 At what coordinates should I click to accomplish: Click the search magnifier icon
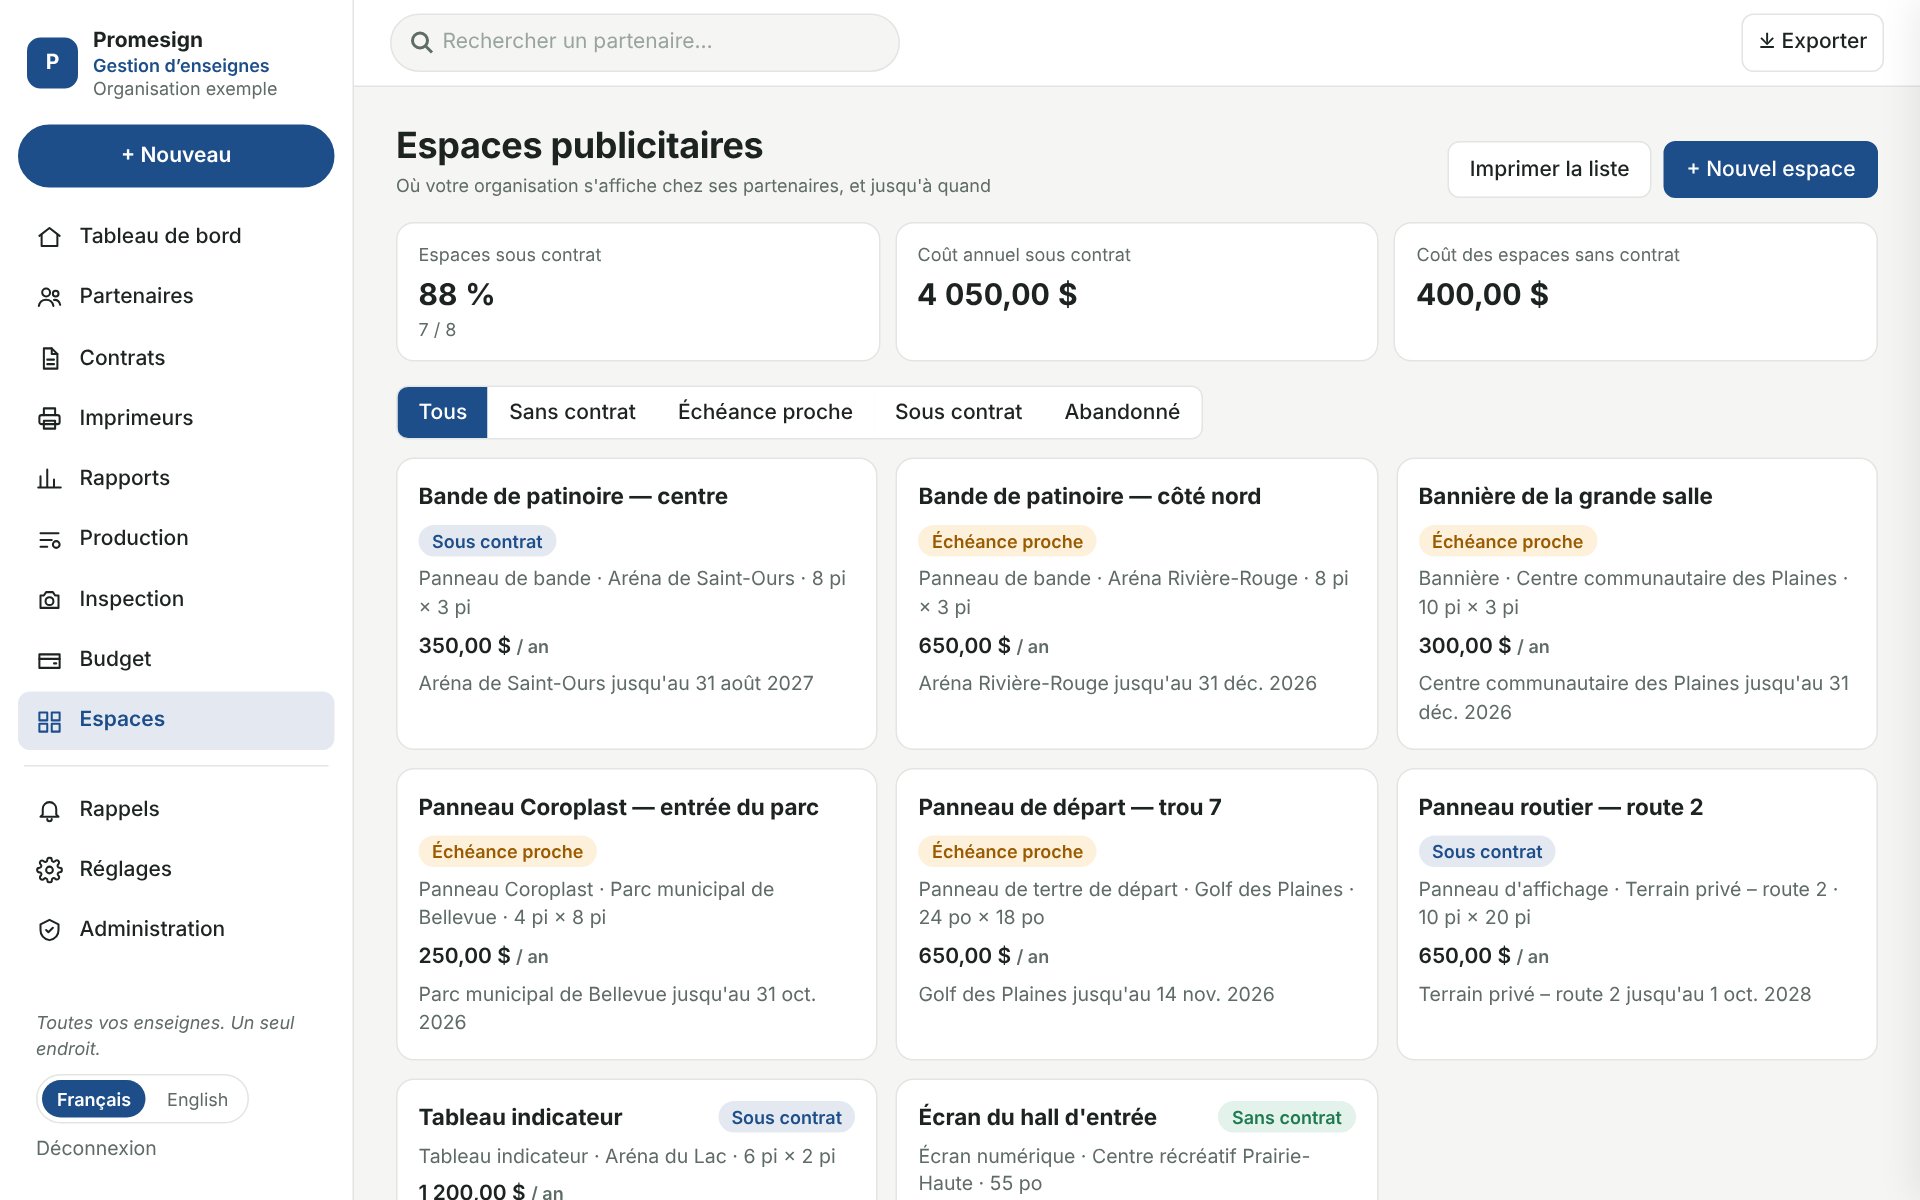(422, 42)
